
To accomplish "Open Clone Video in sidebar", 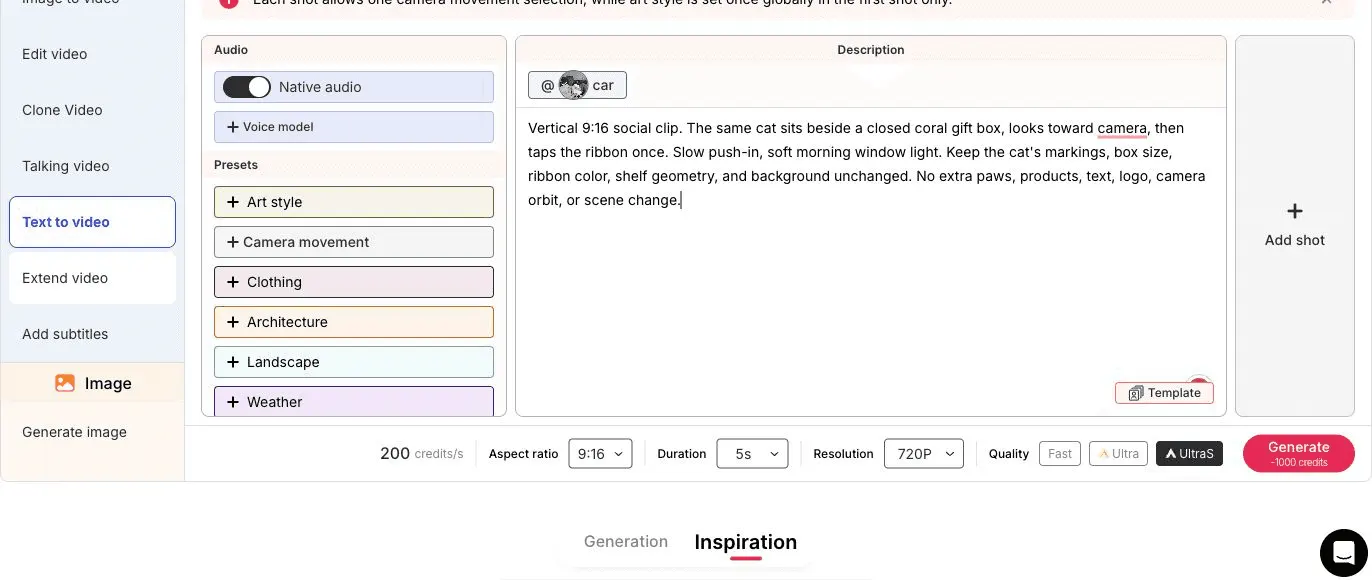I will [92, 110].
